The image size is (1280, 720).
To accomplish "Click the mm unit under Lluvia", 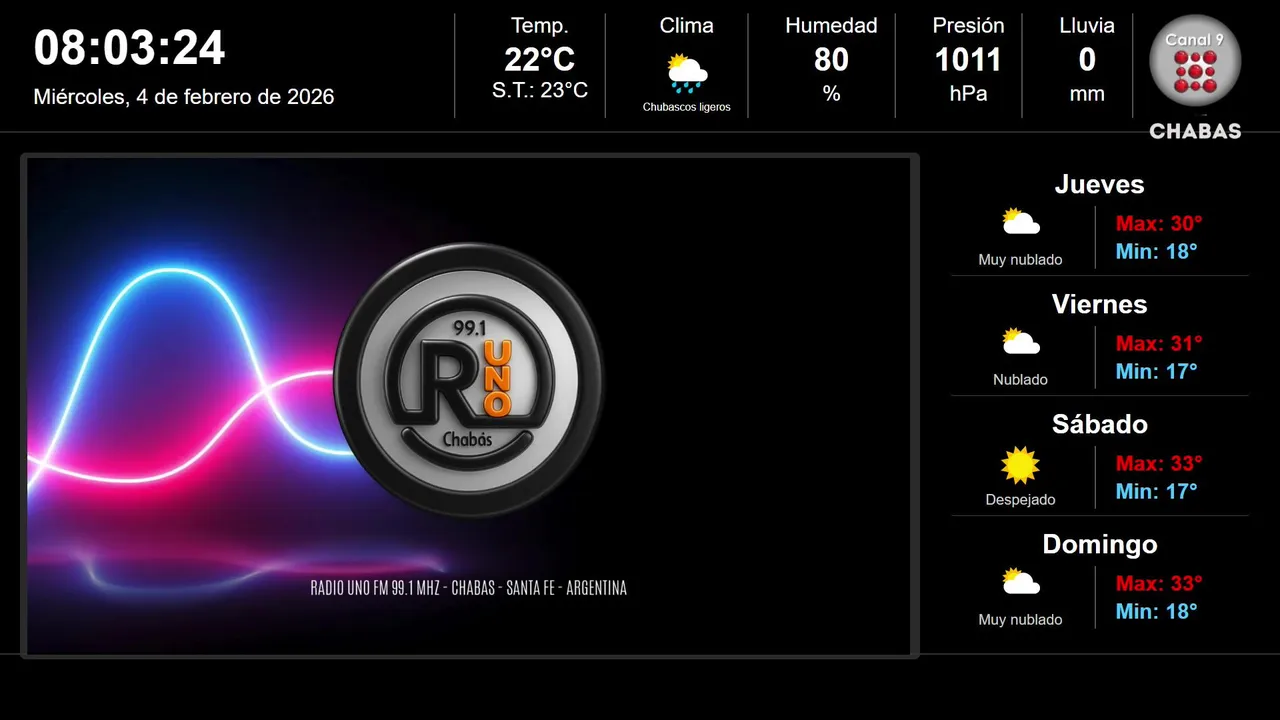I will 1087,94.
